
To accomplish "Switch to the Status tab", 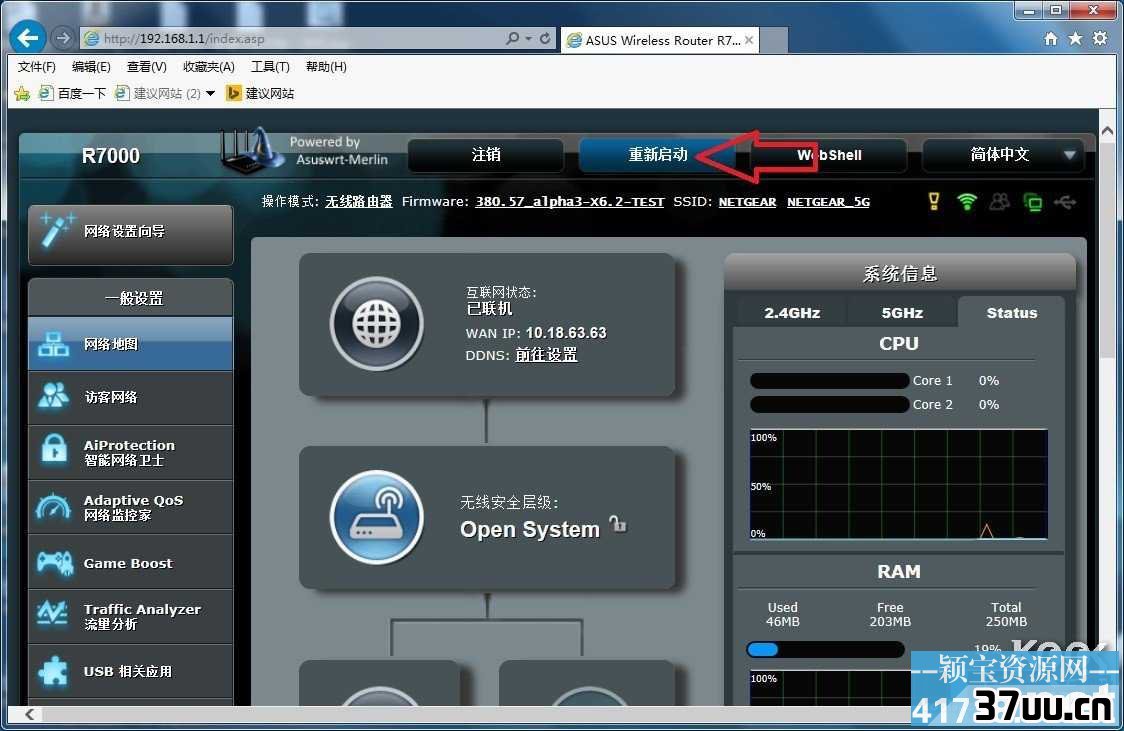I will [1011, 312].
